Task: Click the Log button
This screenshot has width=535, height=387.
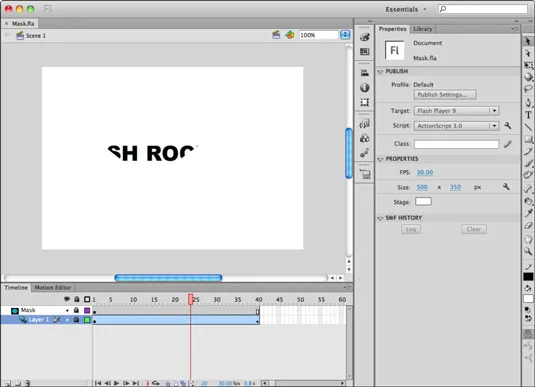Action: coord(411,229)
